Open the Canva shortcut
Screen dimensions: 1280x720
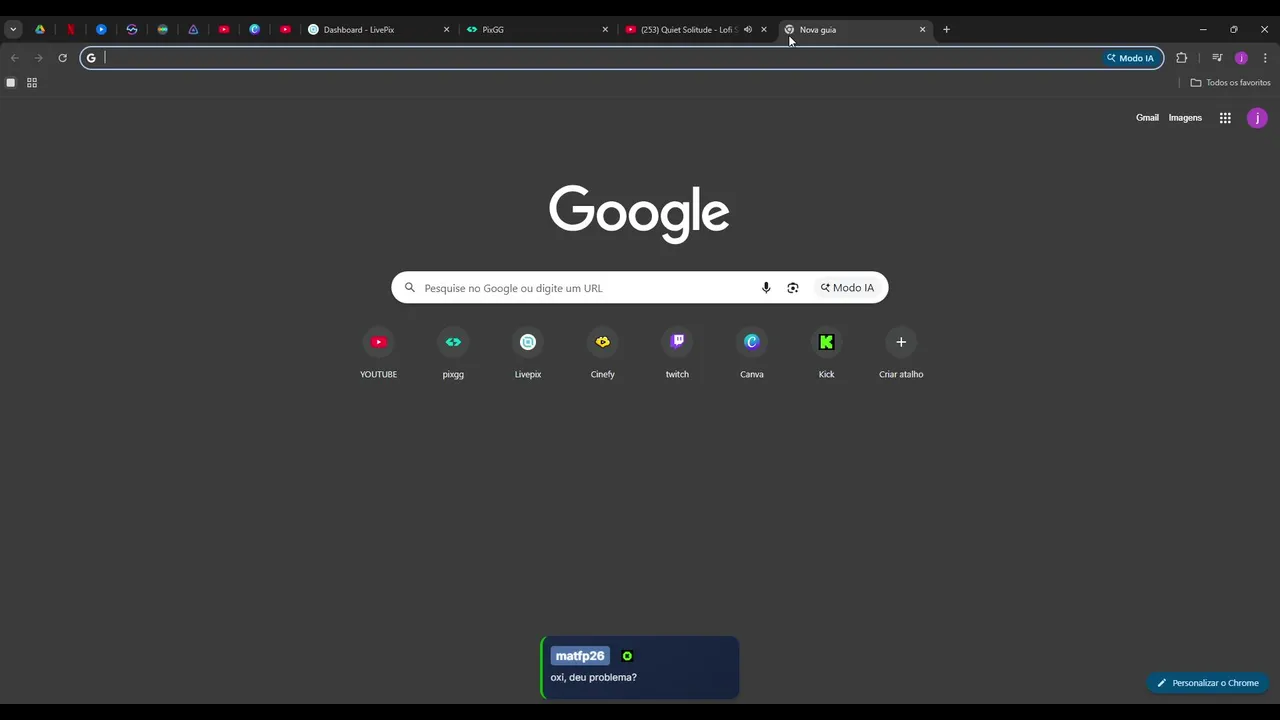pyautogui.click(x=752, y=355)
